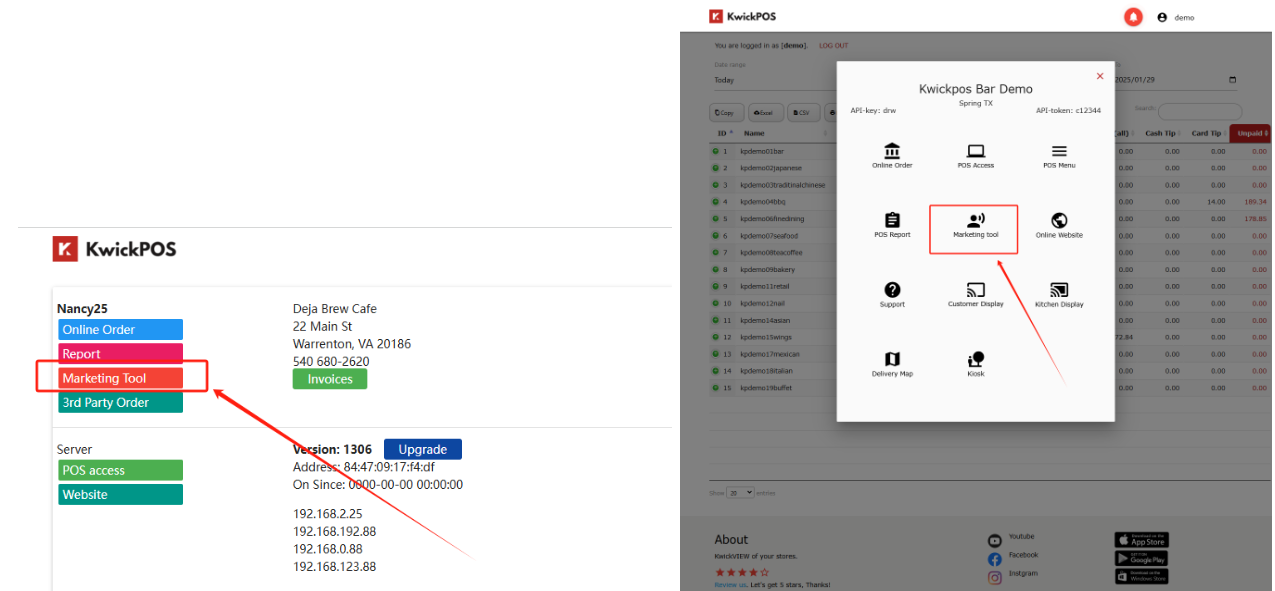Click the 192.168.2.25 IP address text
The width and height of the screenshot is (1275, 591).
[327, 514]
